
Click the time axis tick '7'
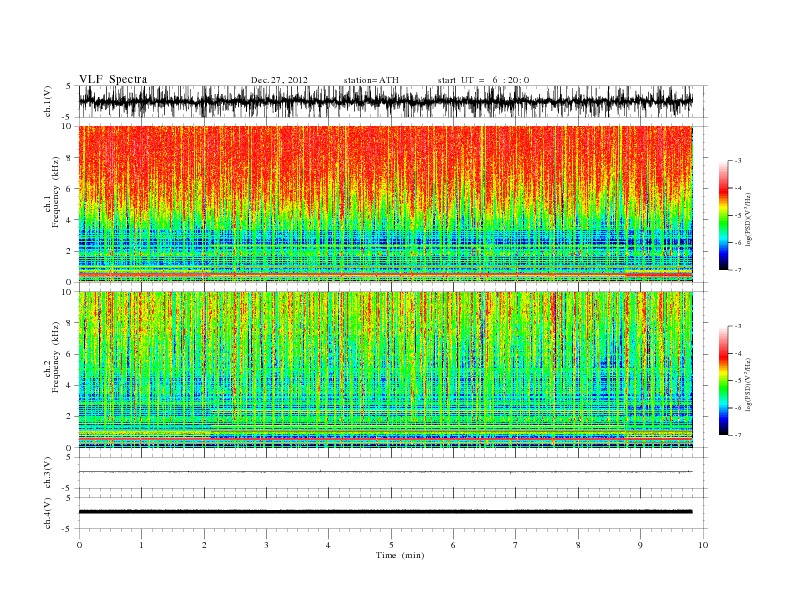(516, 545)
